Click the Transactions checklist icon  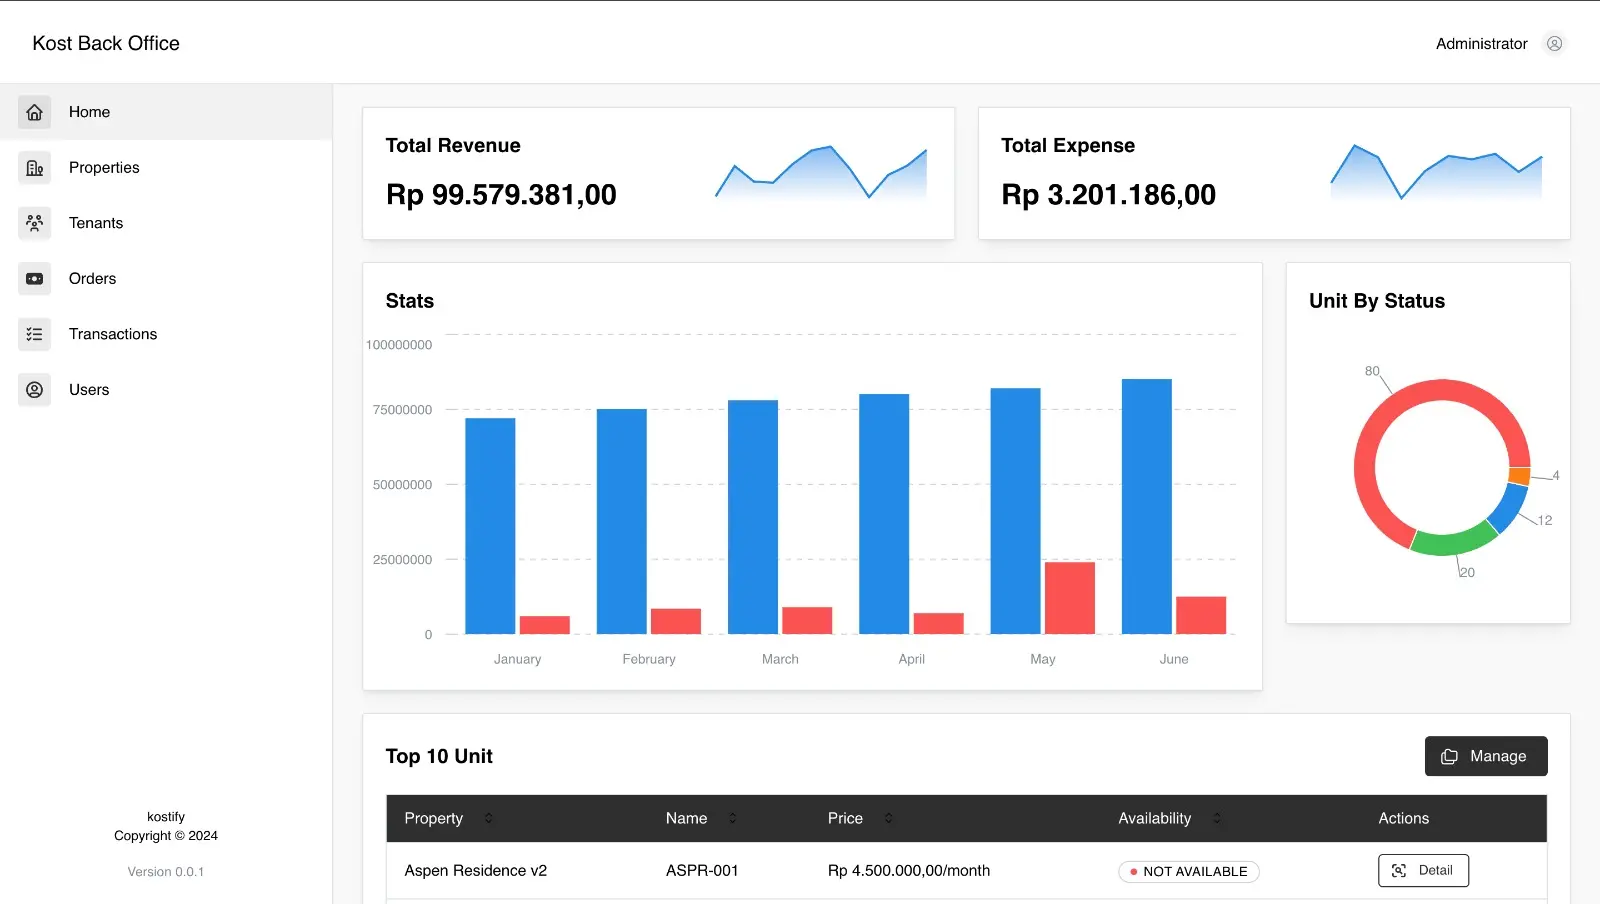34,334
